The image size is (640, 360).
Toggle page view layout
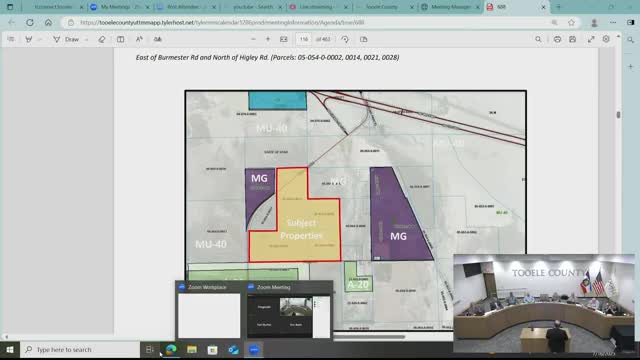pos(120,39)
